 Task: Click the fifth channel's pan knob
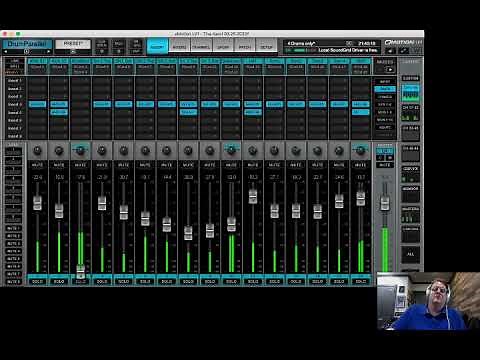coord(124,151)
